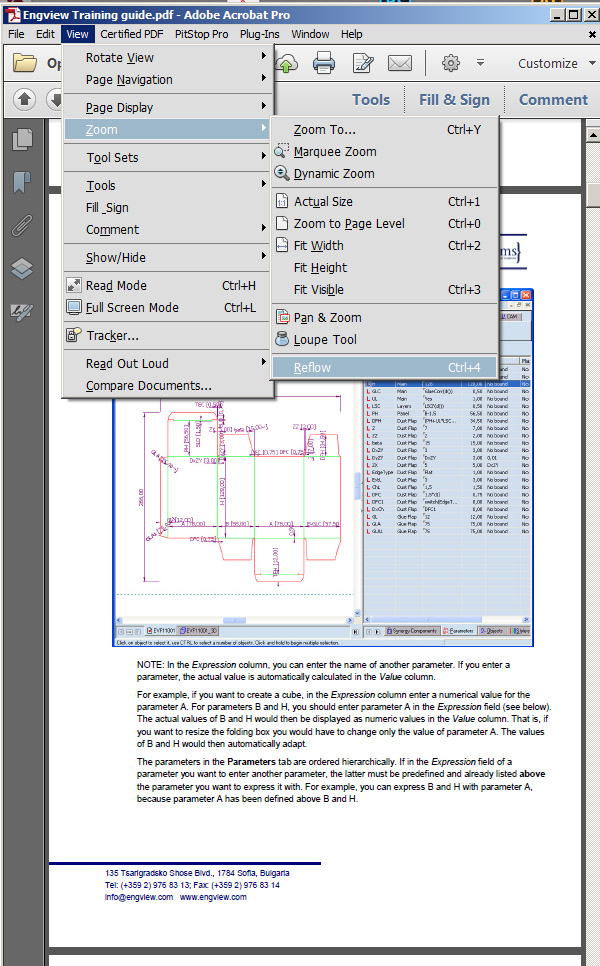Open Signatures panel in sidebar
600x966 pixels.
(22, 312)
